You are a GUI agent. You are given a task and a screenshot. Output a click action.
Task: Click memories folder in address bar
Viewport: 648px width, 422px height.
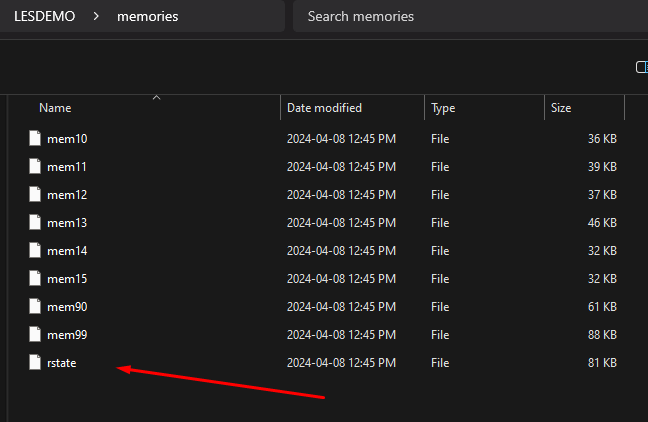click(148, 16)
